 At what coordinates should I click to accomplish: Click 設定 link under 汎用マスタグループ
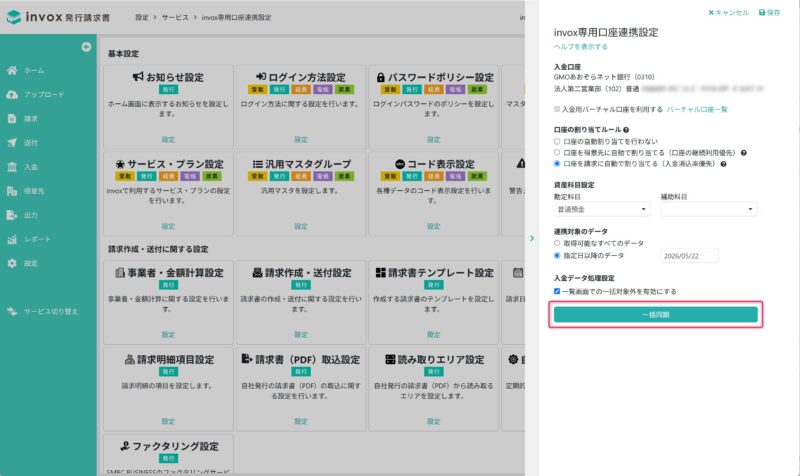coord(301,227)
